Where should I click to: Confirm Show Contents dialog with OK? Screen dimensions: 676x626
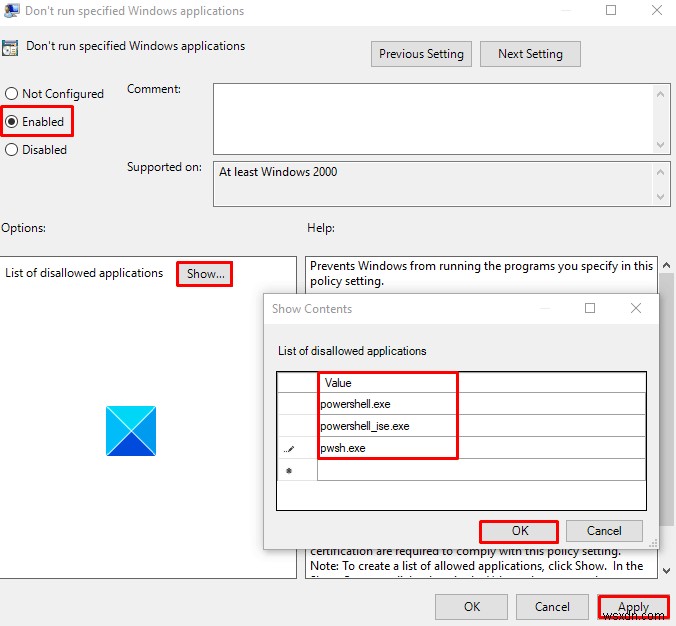519,531
